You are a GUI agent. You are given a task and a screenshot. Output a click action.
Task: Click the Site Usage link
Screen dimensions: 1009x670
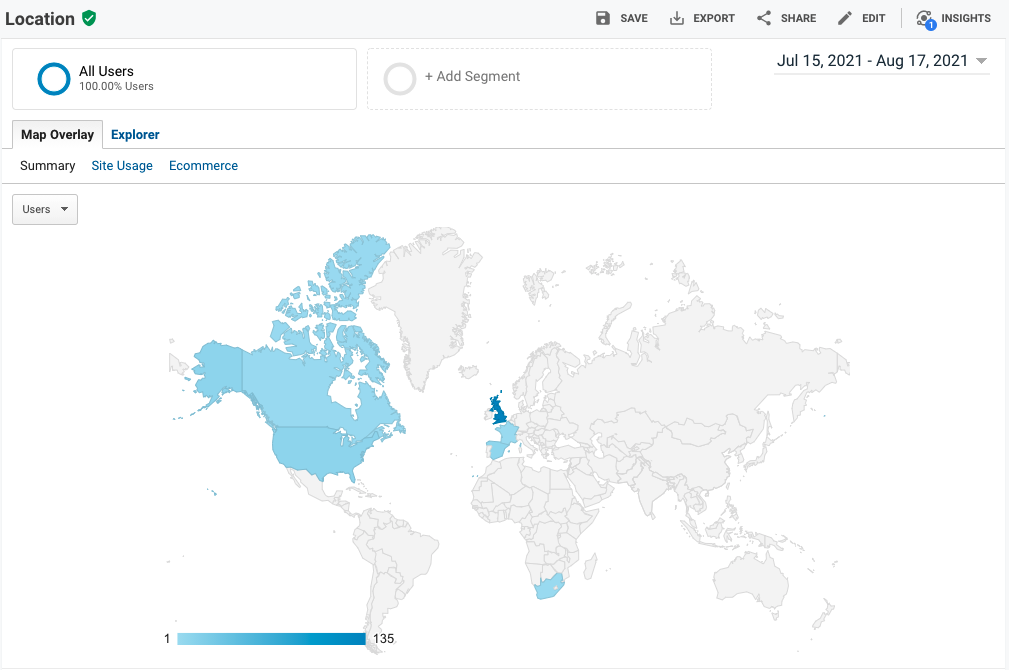121,165
